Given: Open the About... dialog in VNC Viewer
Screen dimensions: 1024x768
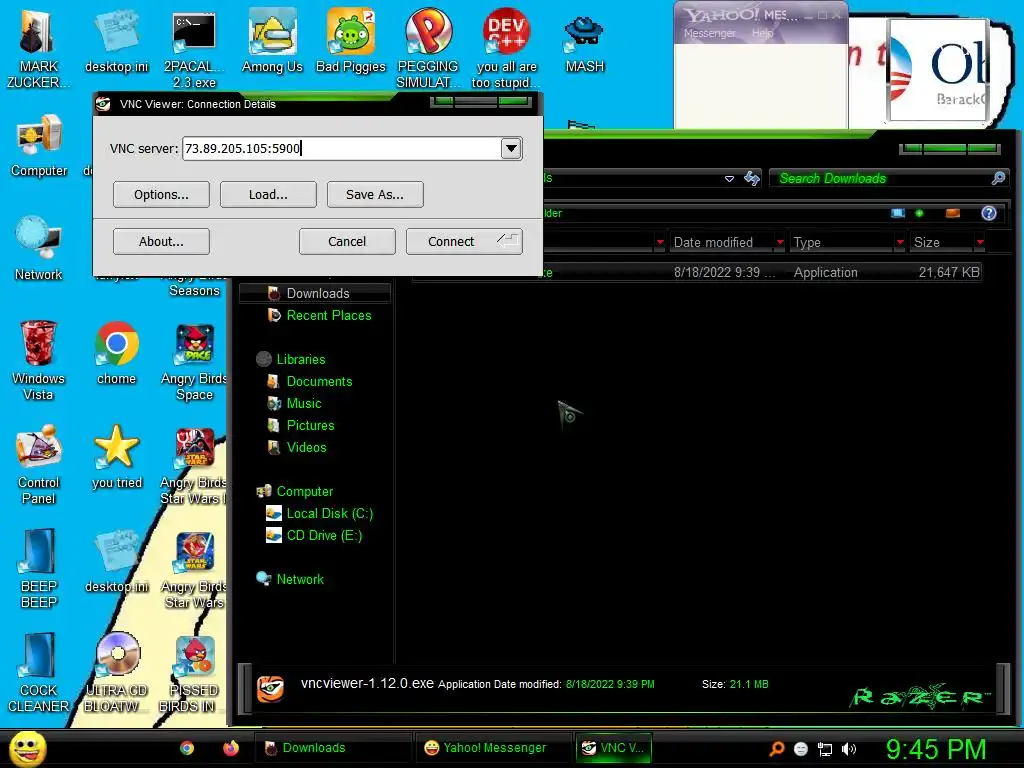Looking at the screenshot, I should 161,242.
